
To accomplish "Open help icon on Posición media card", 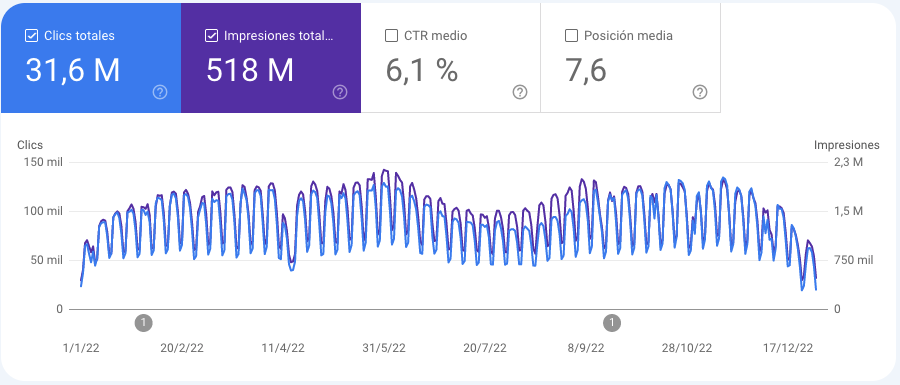I will pyautogui.click(x=700, y=92).
